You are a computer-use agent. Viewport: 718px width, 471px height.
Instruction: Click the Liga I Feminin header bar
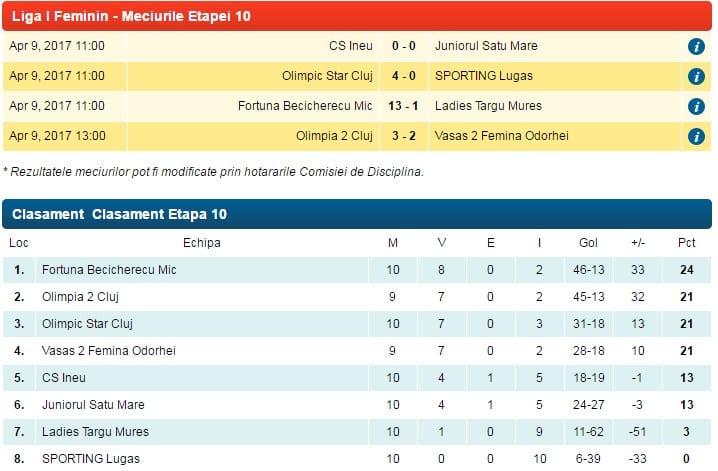click(x=357, y=16)
